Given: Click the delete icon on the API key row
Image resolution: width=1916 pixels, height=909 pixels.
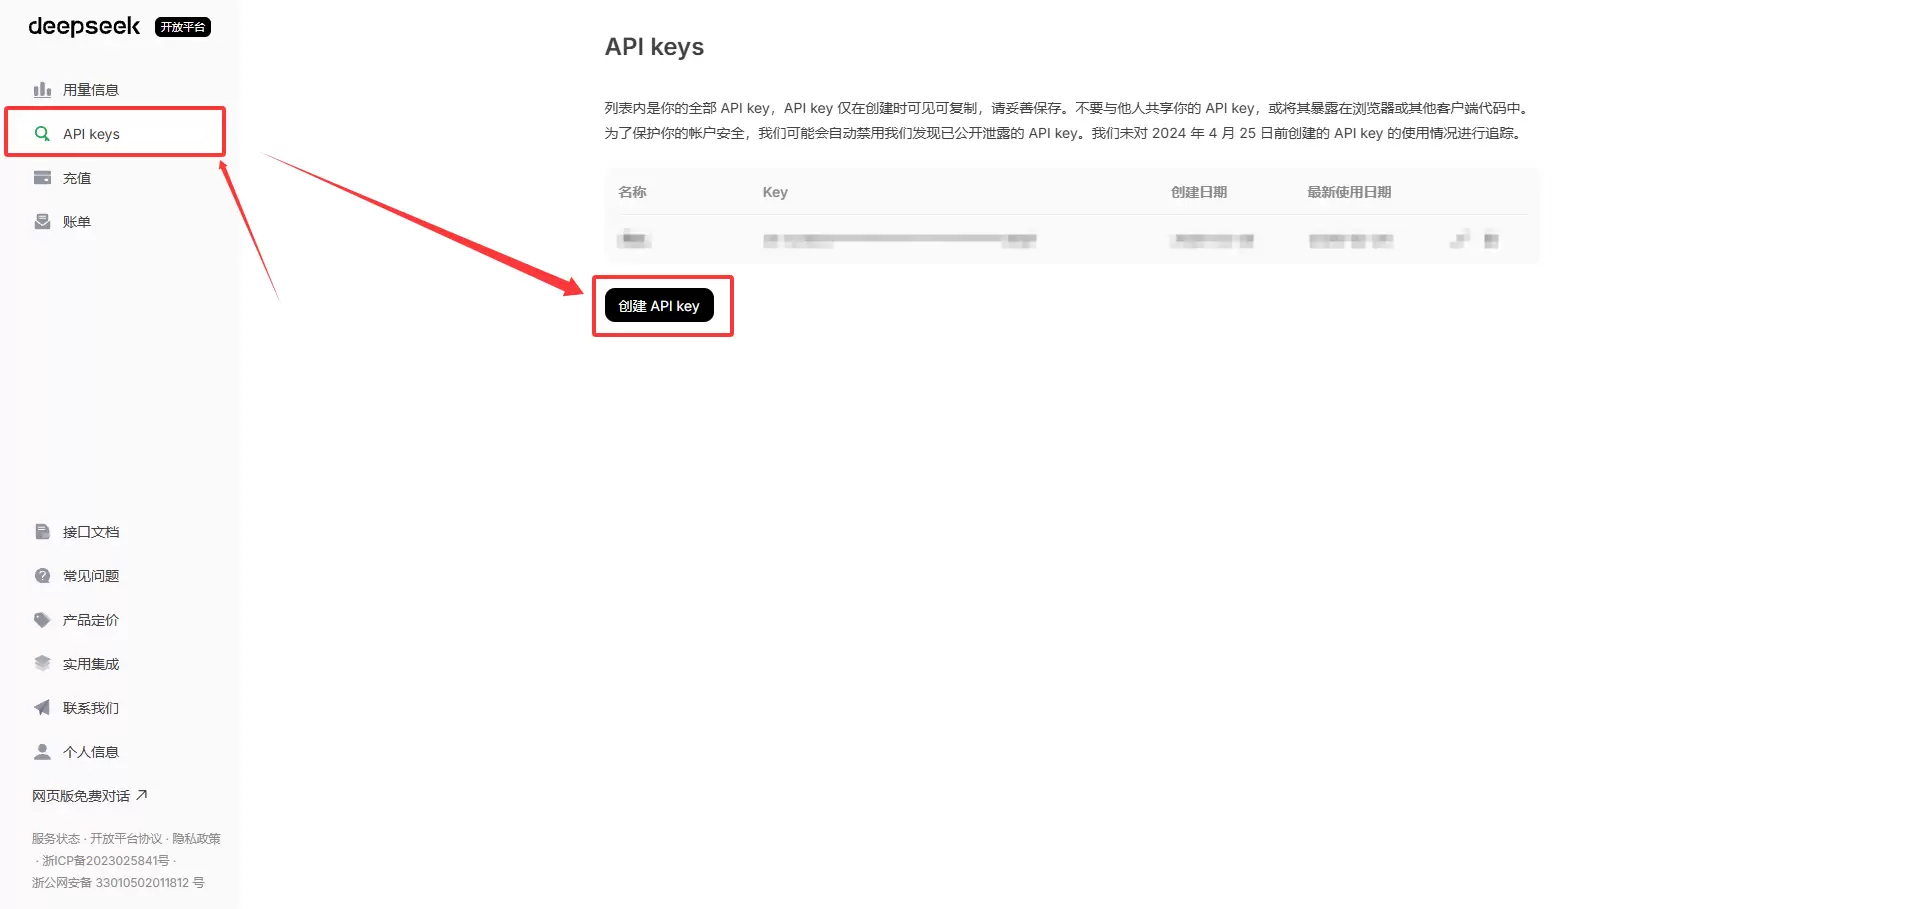Looking at the screenshot, I should (x=1490, y=239).
